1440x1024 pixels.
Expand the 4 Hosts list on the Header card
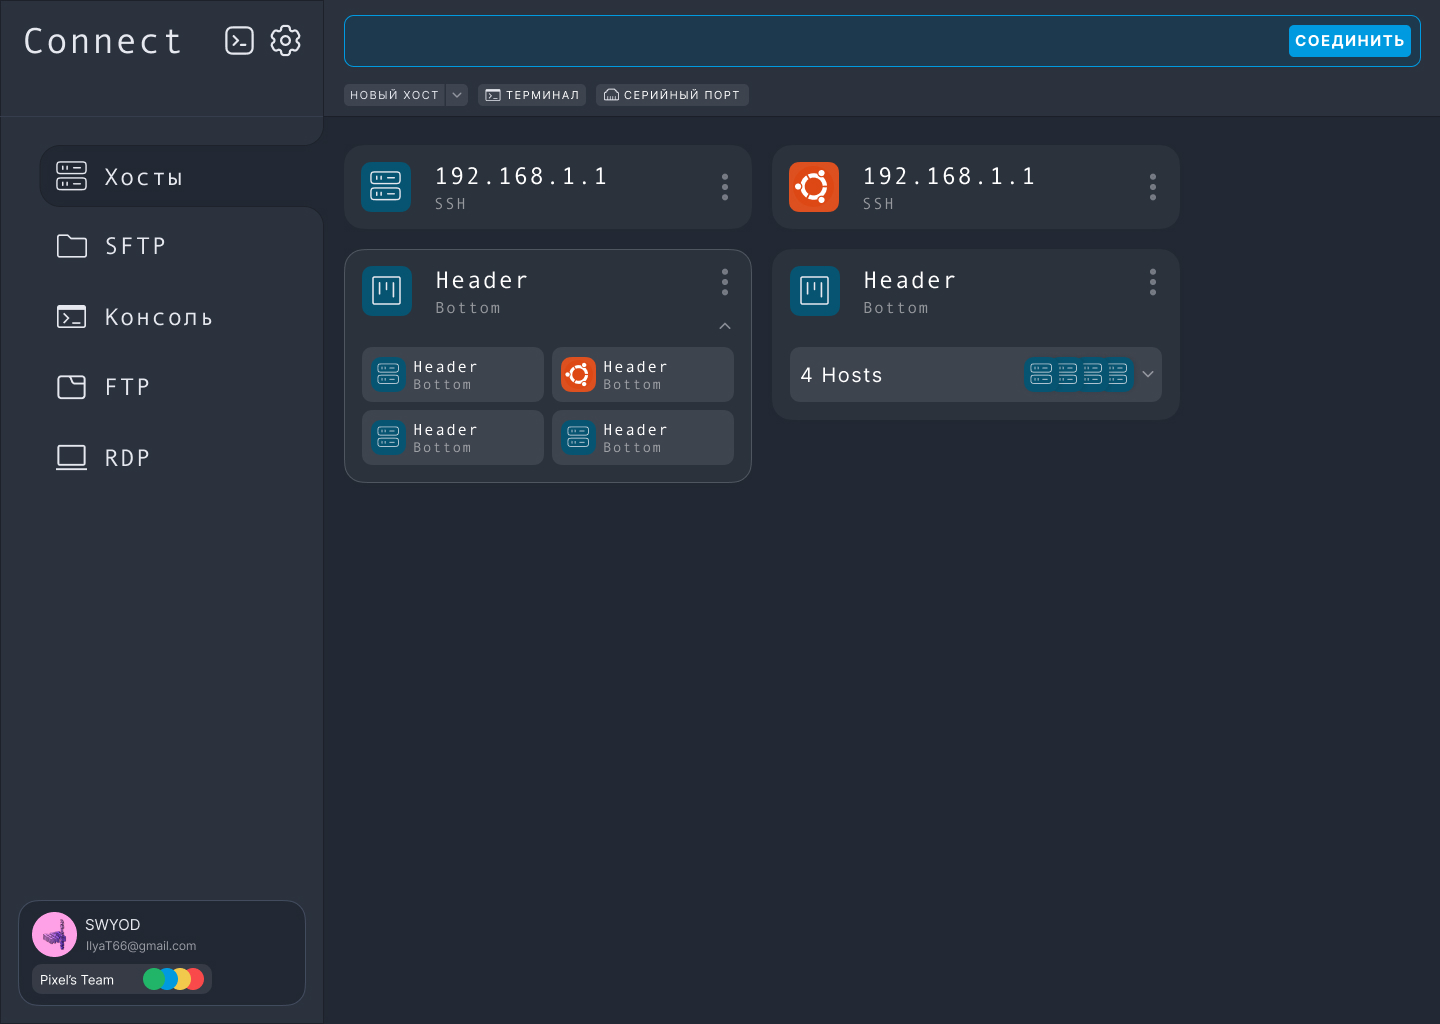(x=1147, y=374)
